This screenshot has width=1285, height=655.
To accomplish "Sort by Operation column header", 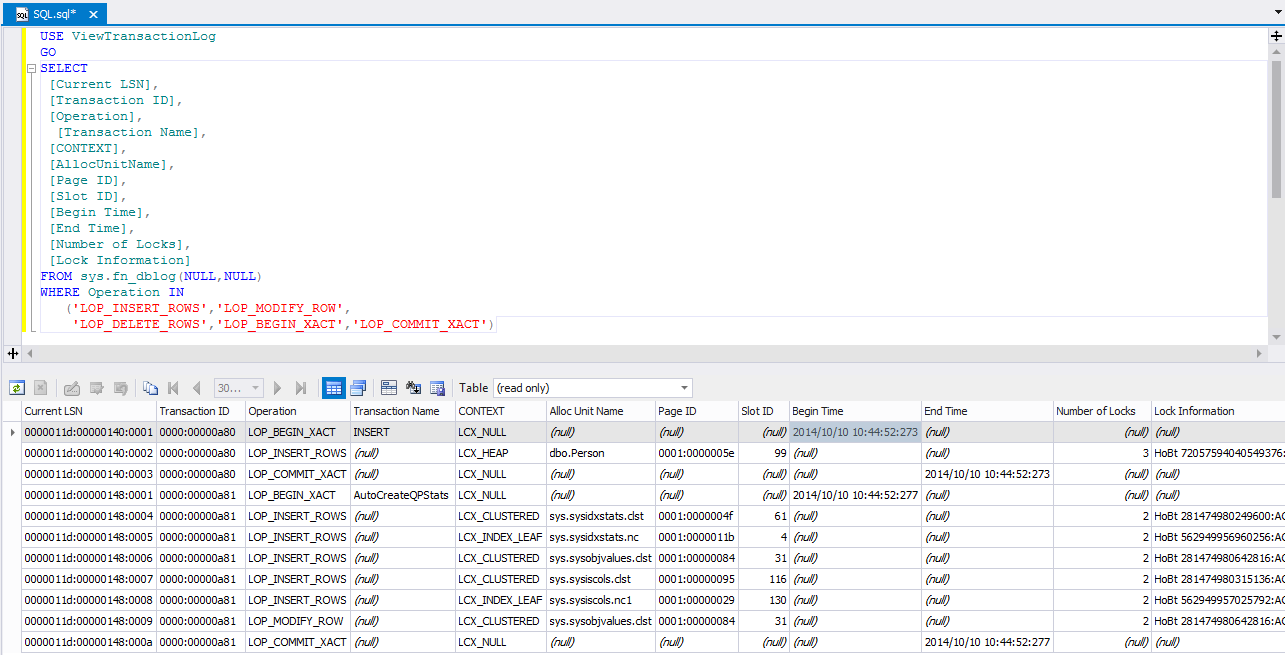I will pos(297,411).
